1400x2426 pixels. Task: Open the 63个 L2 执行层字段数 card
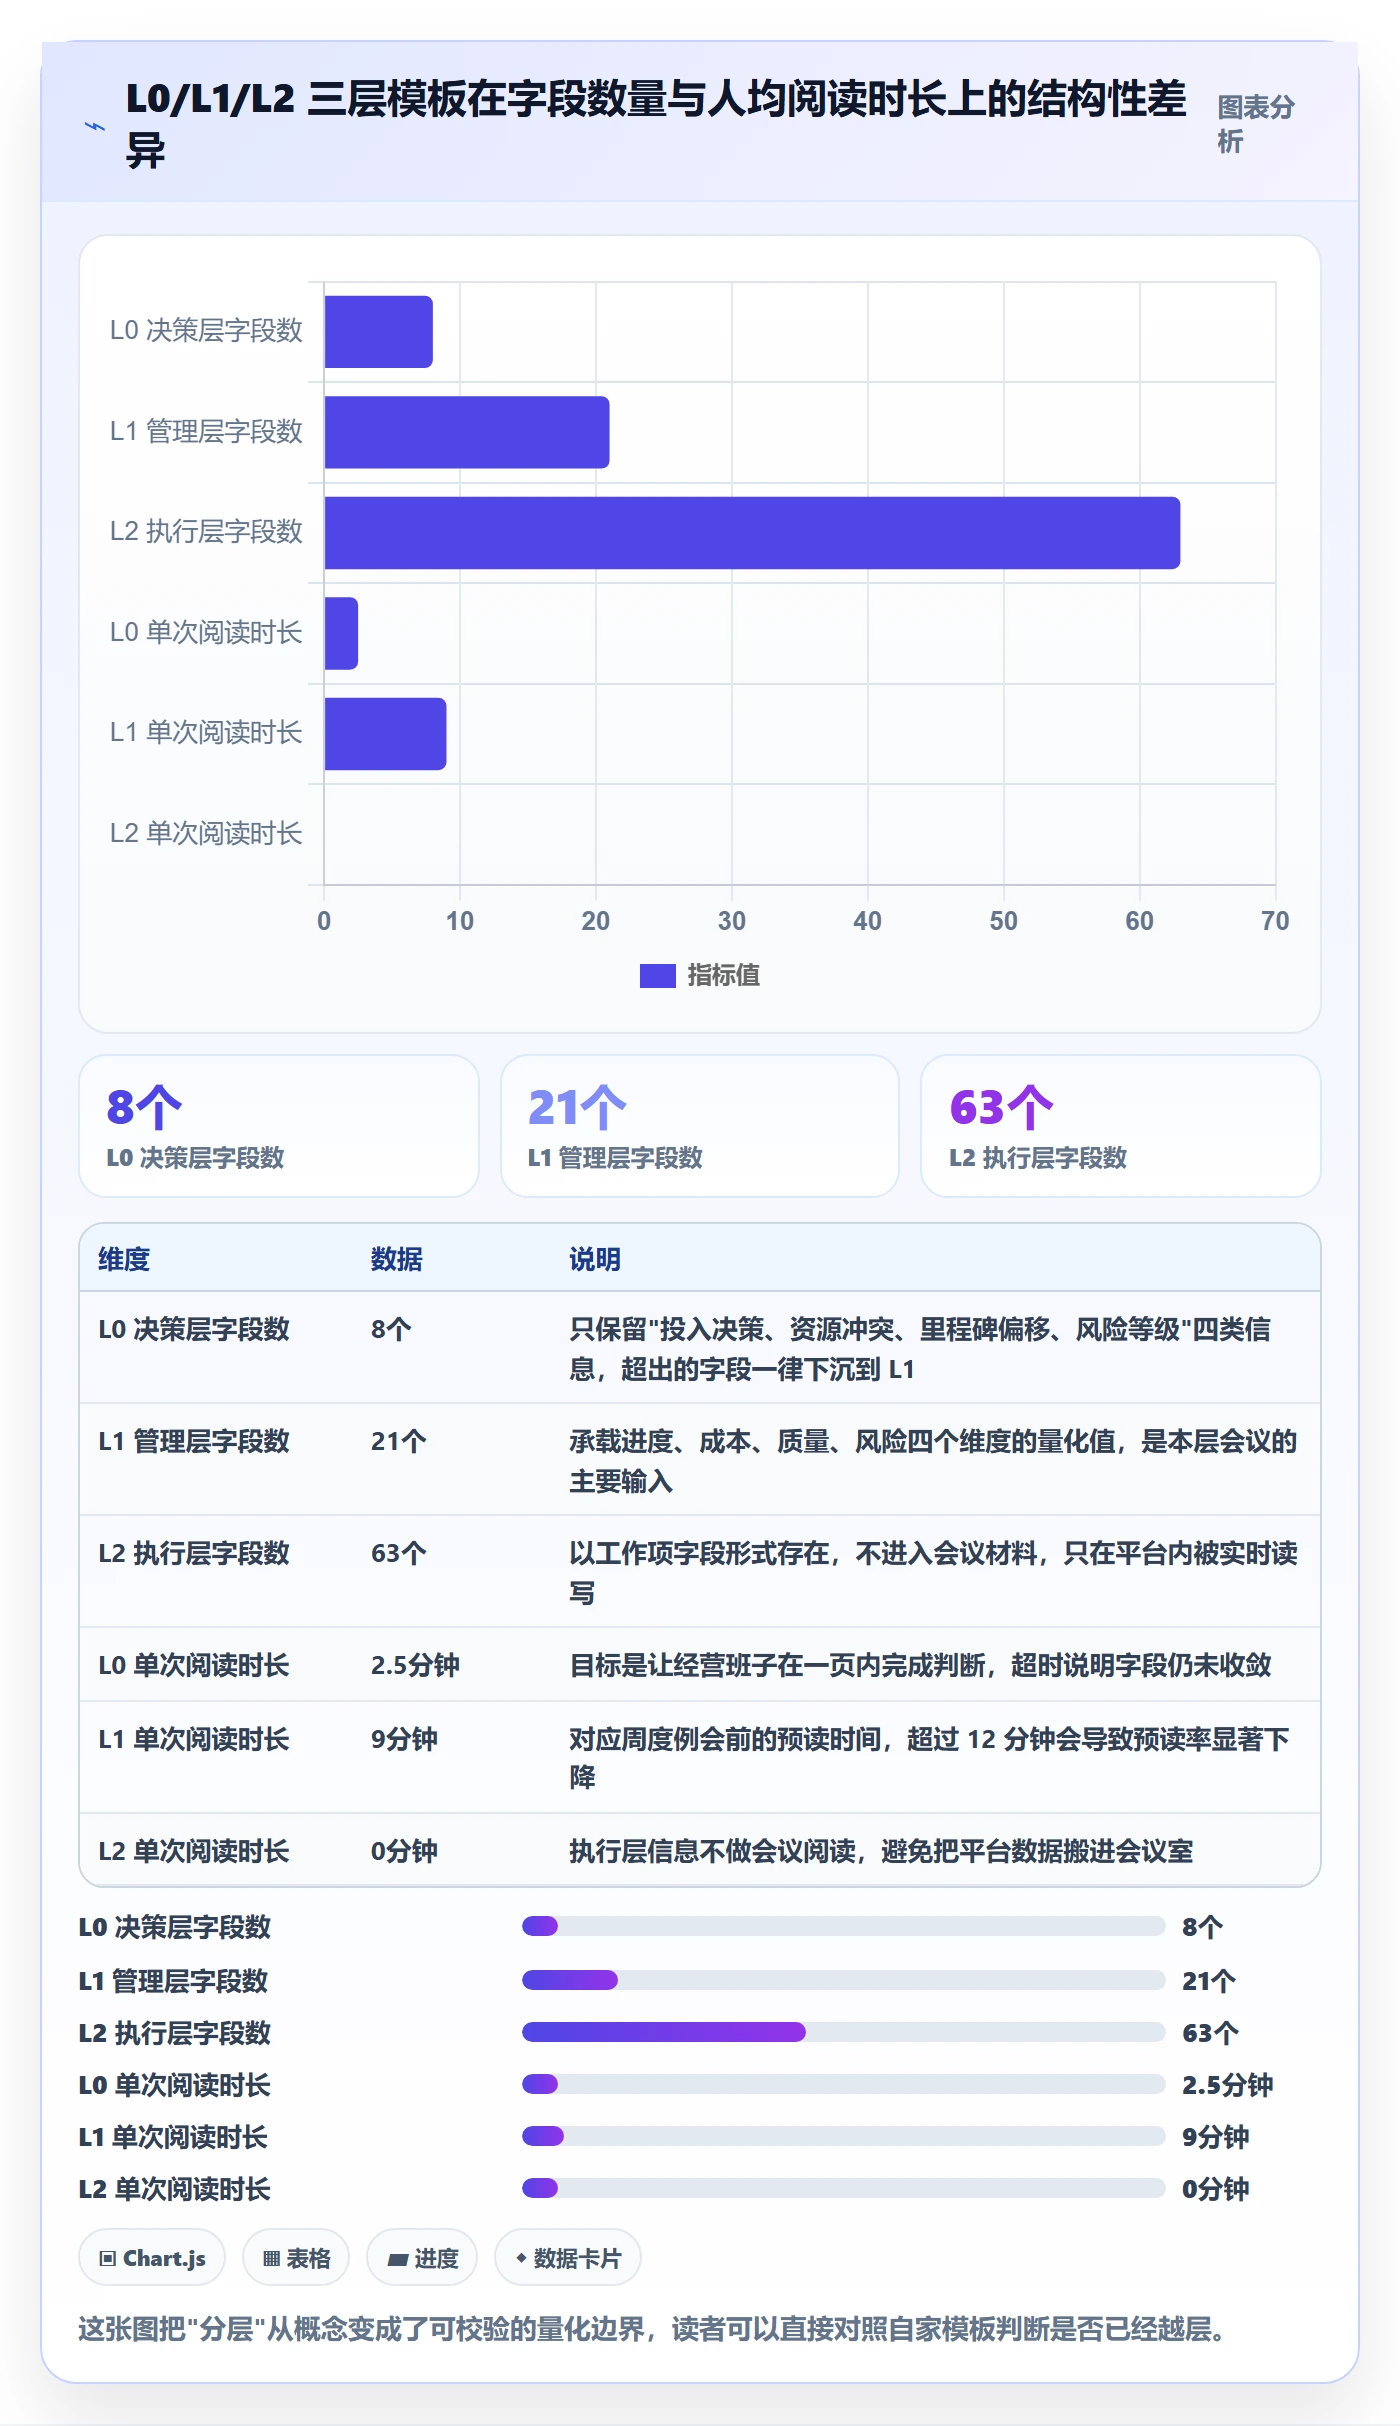(1121, 1126)
